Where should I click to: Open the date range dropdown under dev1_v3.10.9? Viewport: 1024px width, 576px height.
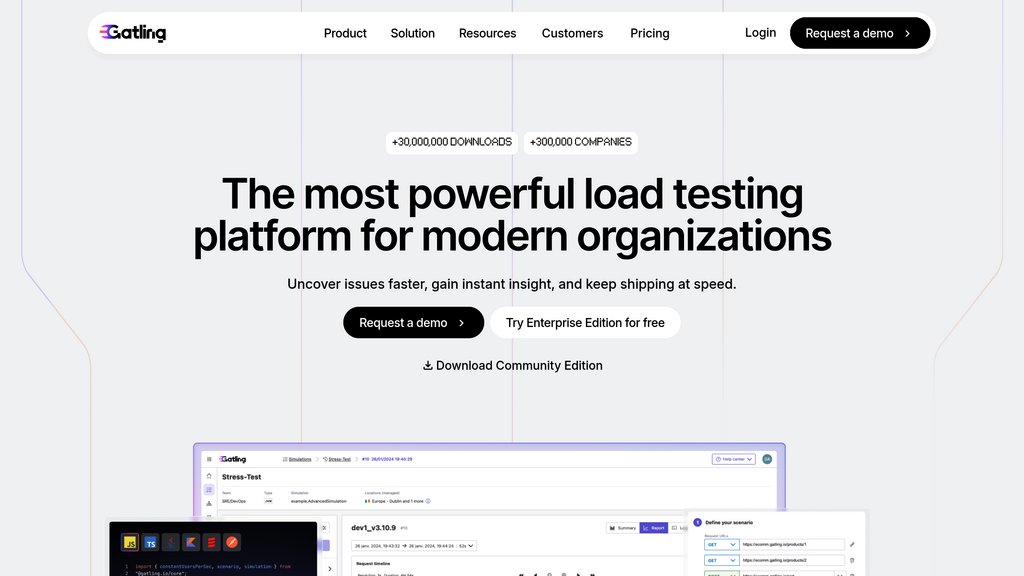(414, 545)
